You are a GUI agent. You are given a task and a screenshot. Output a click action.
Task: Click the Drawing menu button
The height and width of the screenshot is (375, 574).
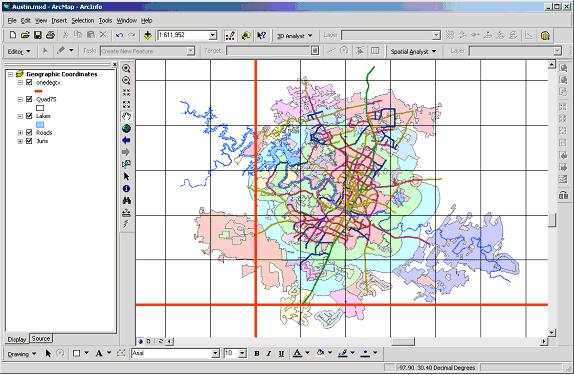pyautogui.click(x=22, y=354)
